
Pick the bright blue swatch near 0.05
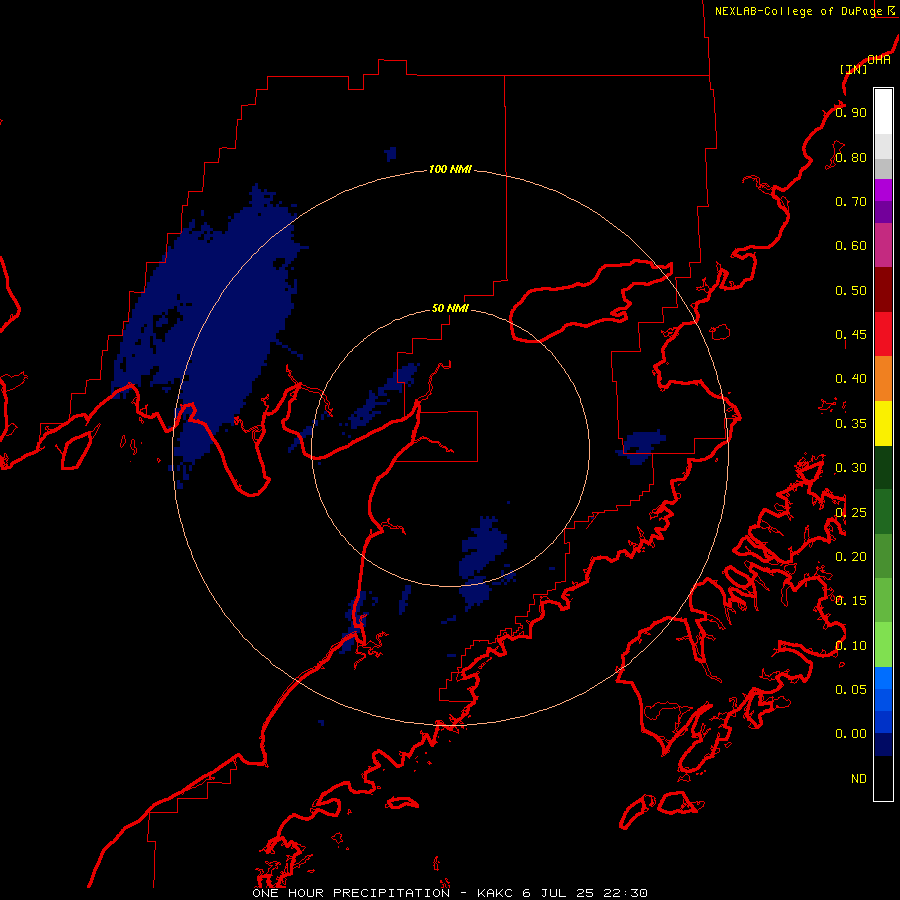(883, 678)
